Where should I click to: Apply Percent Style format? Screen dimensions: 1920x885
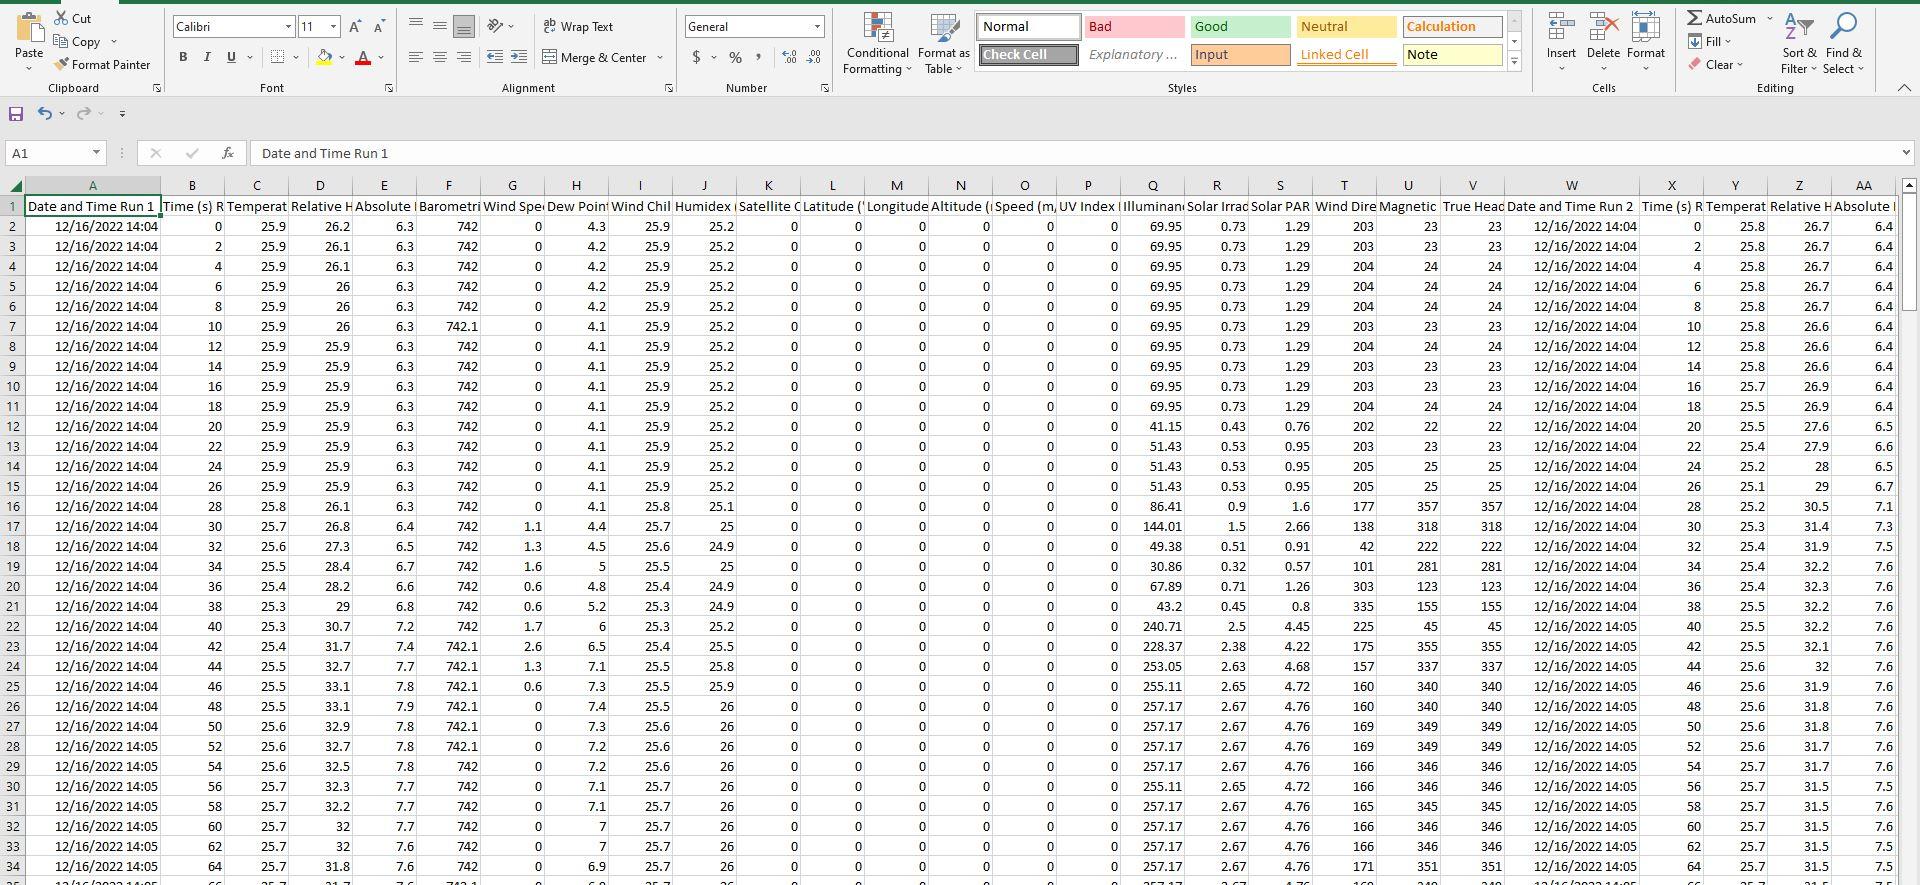(x=735, y=57)
